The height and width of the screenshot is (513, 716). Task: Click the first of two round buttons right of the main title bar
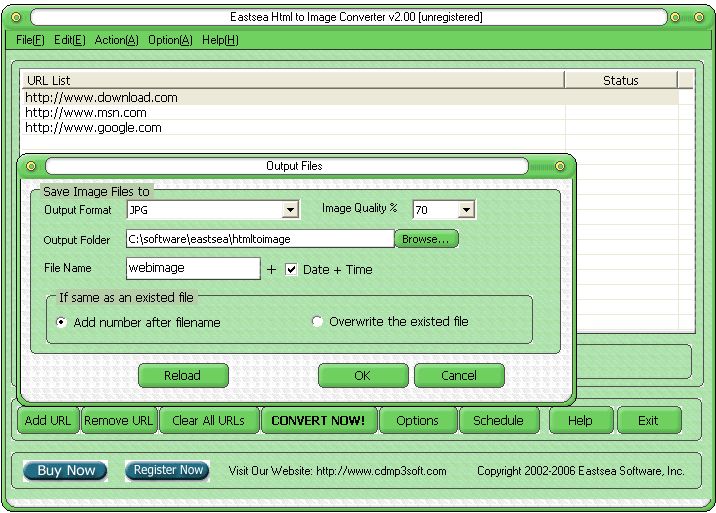[675, 17]
